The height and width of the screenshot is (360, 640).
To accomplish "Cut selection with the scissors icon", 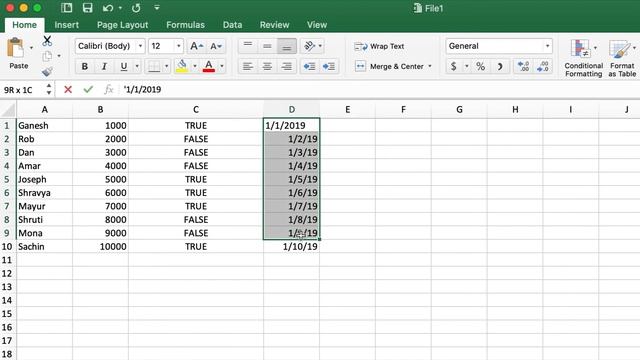I will 47,40.
